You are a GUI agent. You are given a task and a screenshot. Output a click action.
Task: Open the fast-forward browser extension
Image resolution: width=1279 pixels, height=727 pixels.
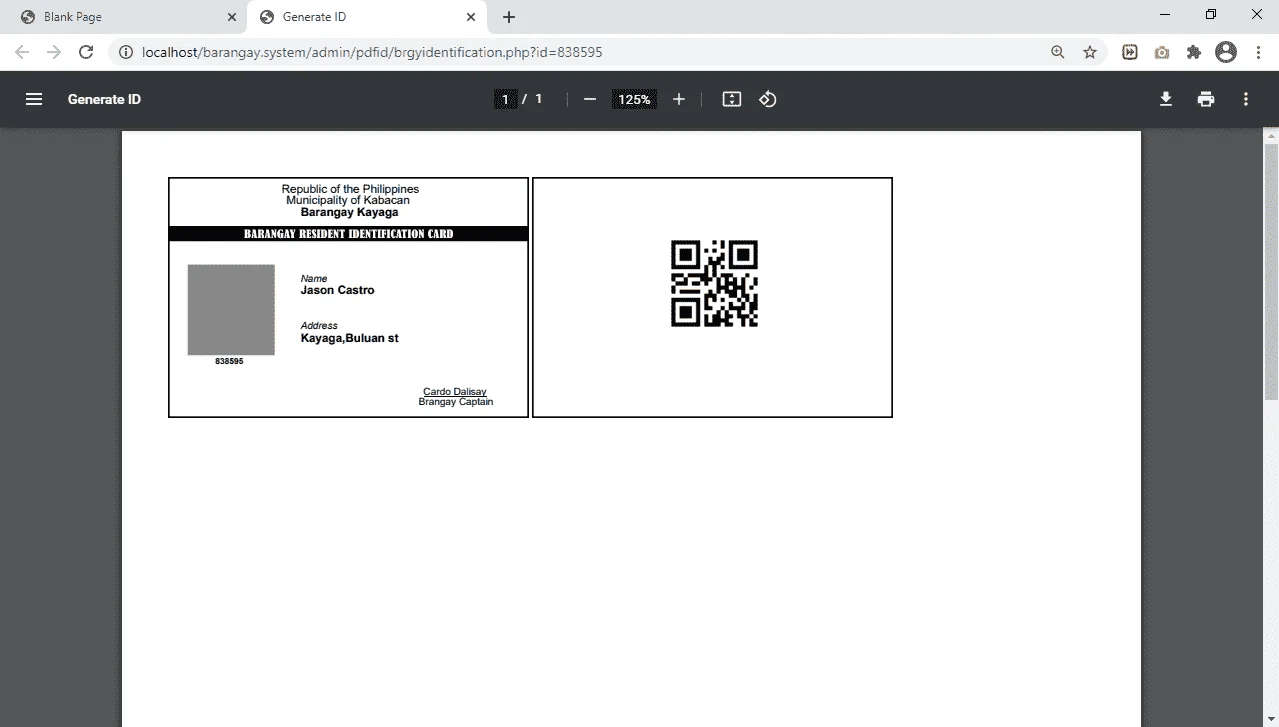coord(1130,52)
